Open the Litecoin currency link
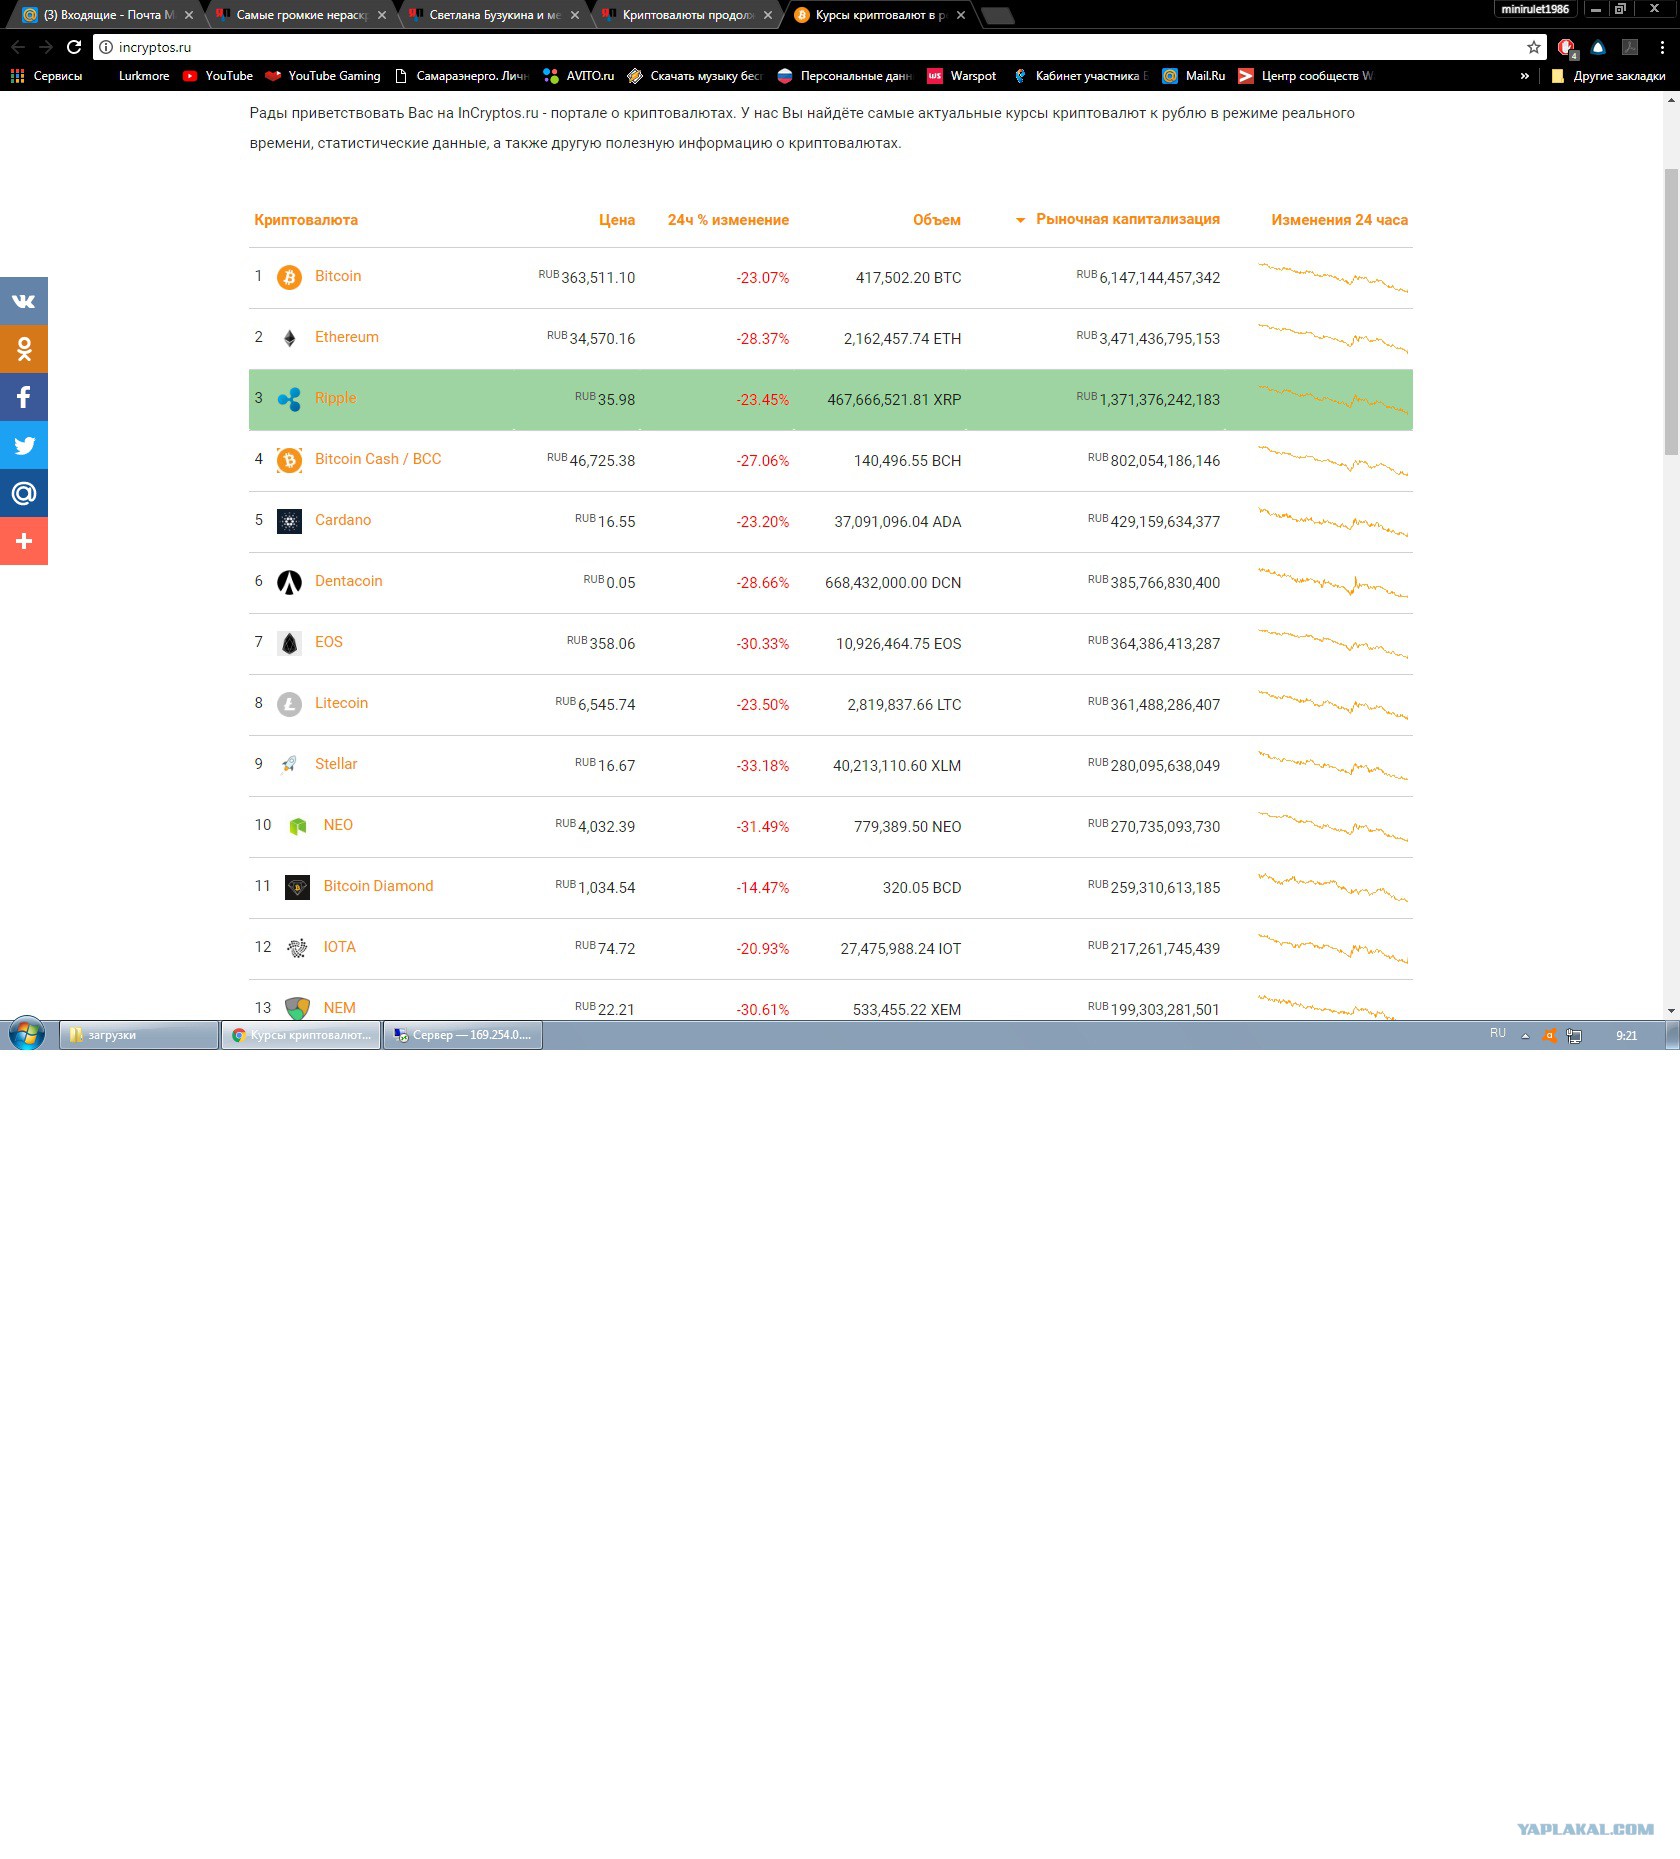1680x1859 pixels. pyautogui.click(x=341, y=703)
